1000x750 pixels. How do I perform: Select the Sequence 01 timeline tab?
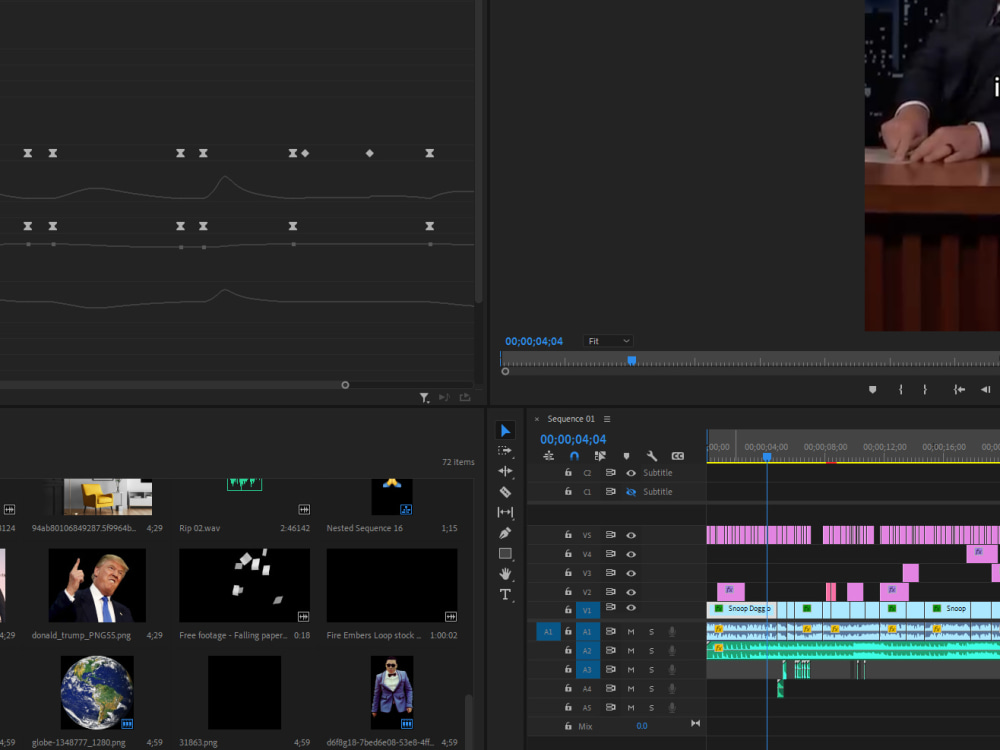[571, 419]
